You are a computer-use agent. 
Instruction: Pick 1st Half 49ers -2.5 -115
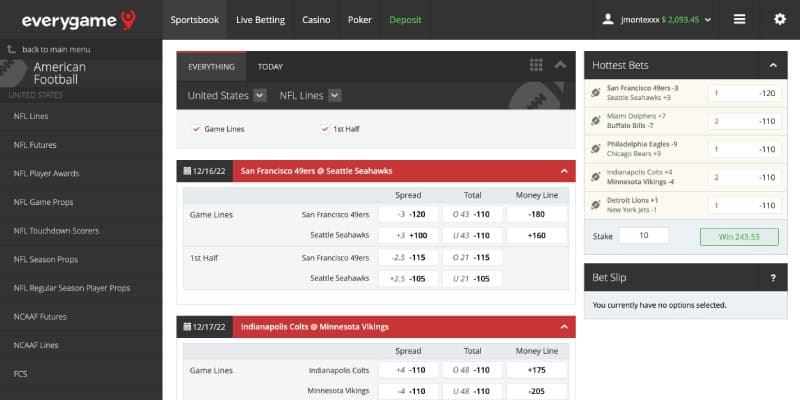(x=408, y=258)
